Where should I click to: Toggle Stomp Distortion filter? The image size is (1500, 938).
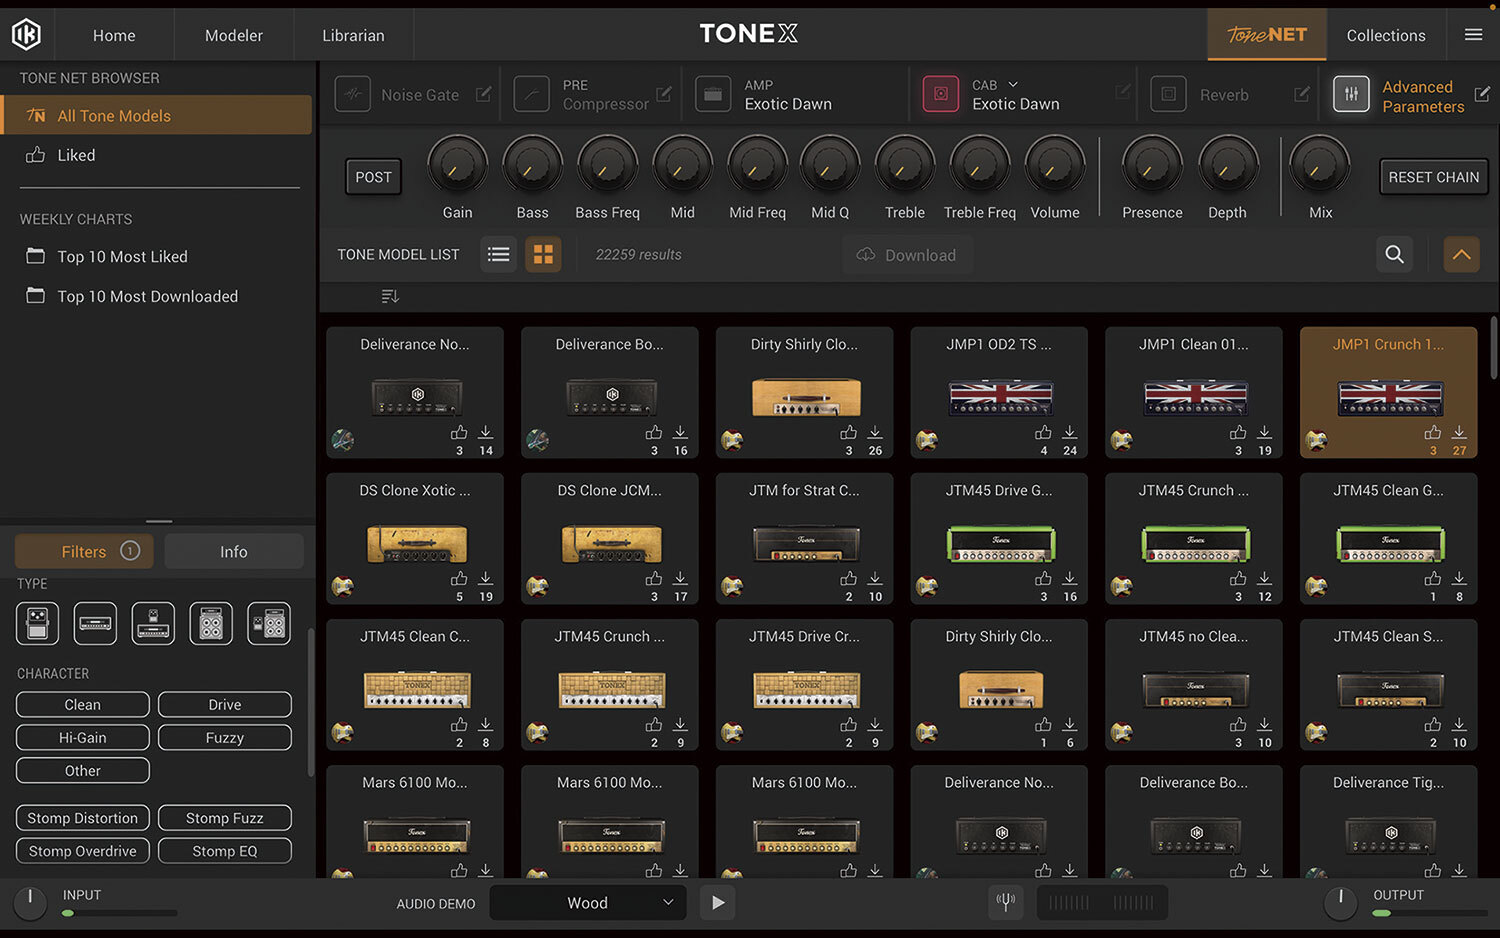pos(83,818)
